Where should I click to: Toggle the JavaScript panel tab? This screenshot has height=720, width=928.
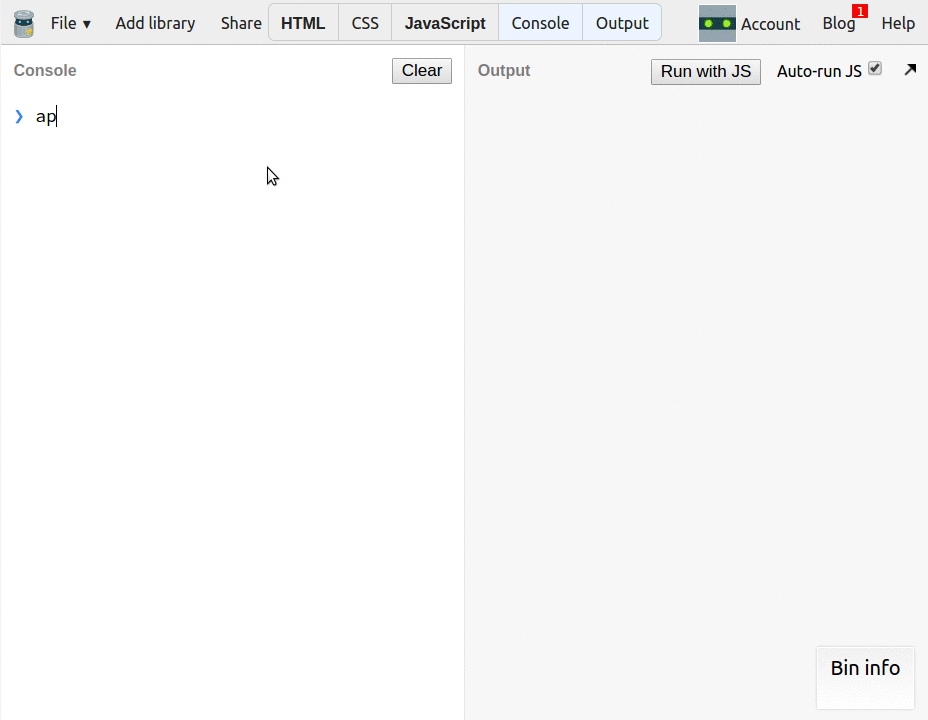(x=445, y=23)
